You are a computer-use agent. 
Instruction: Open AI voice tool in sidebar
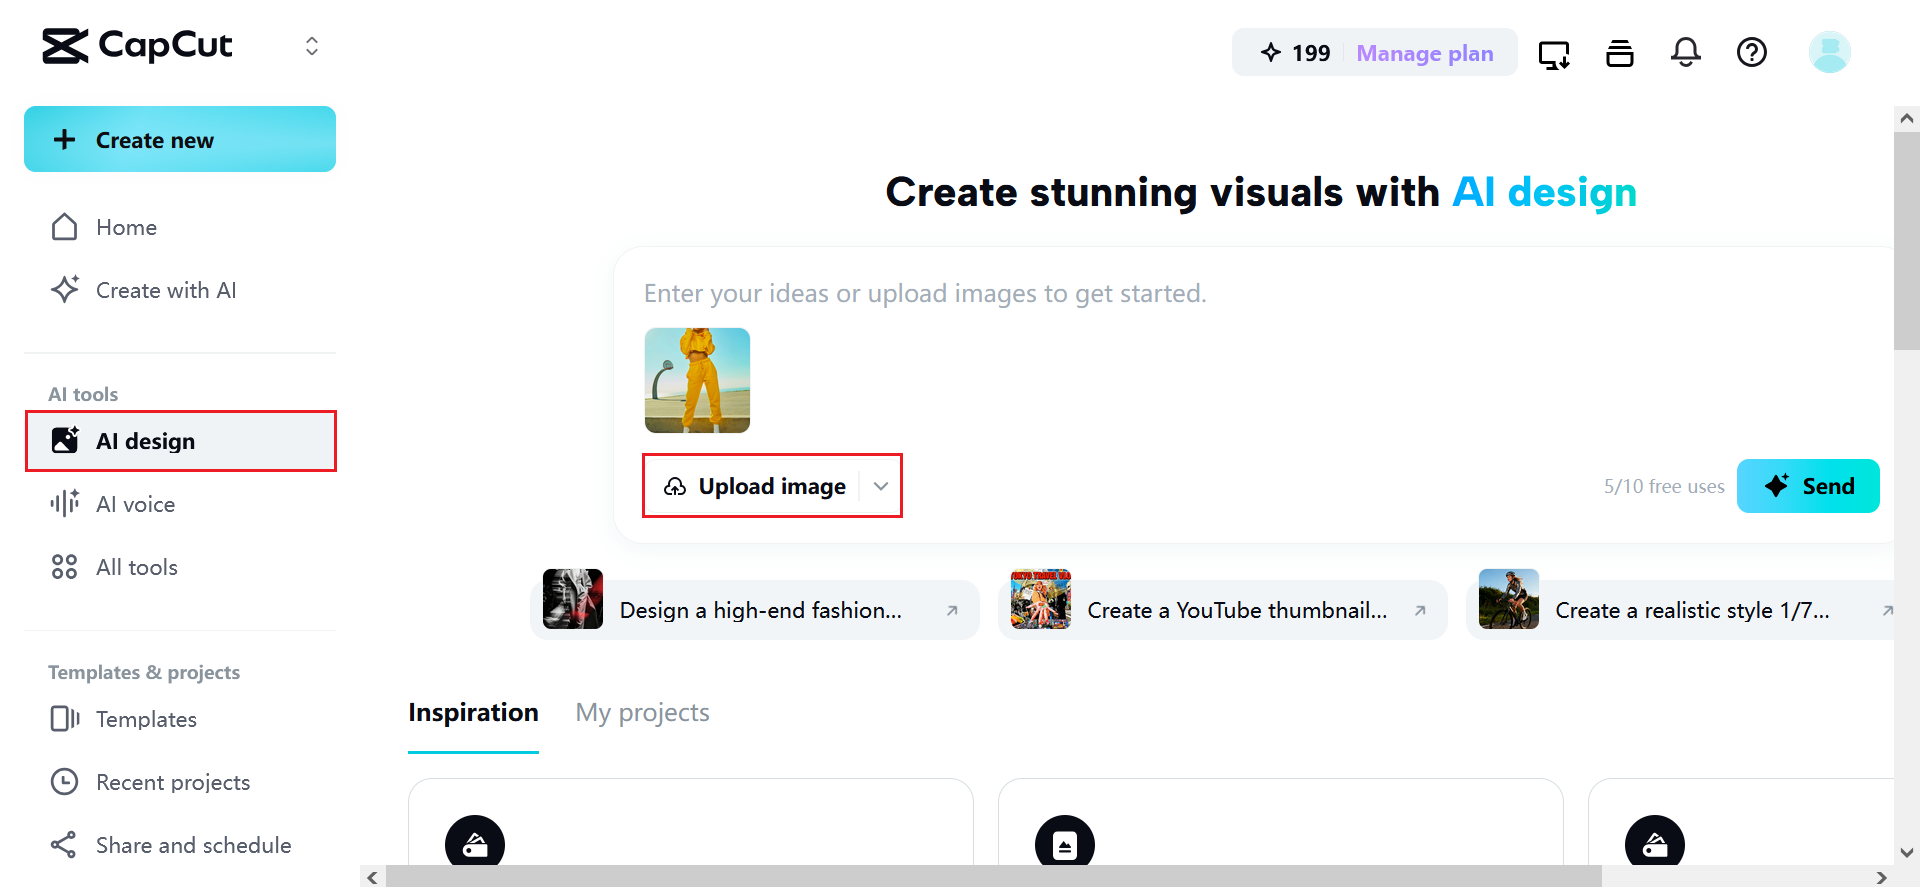coord(135,504)
